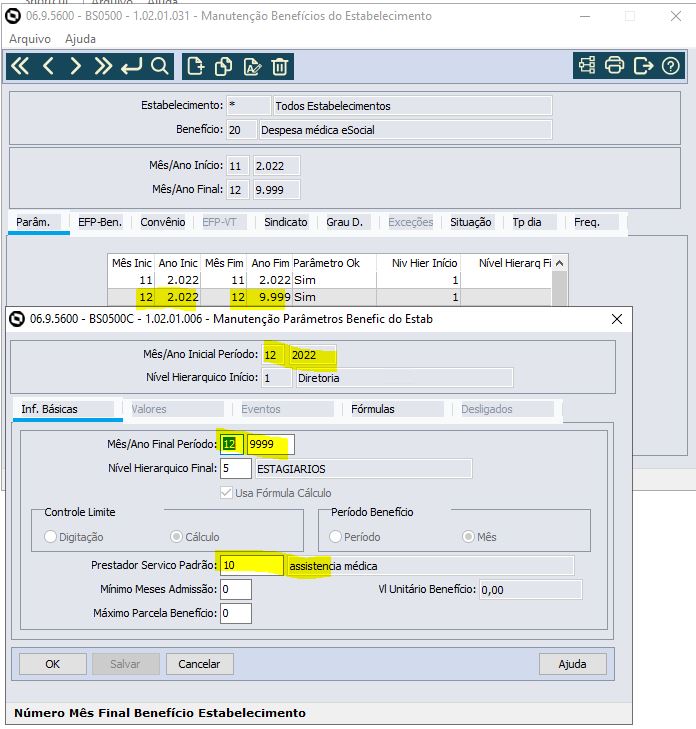Open search with magnifier icon
This screenshot has height=729, width=696.
coord(159,66)
